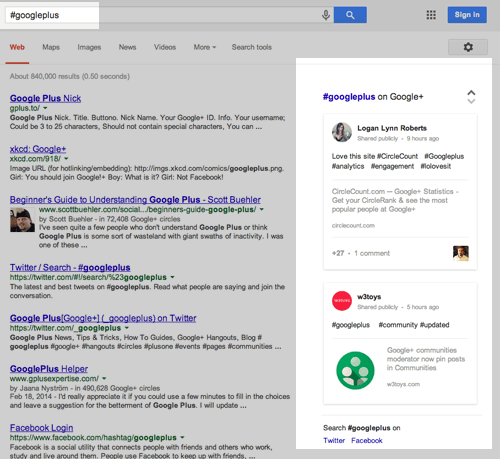Open Google Plus (_googleplus) on Twitter result
500x459 pixels.
(x=103, y=318)
